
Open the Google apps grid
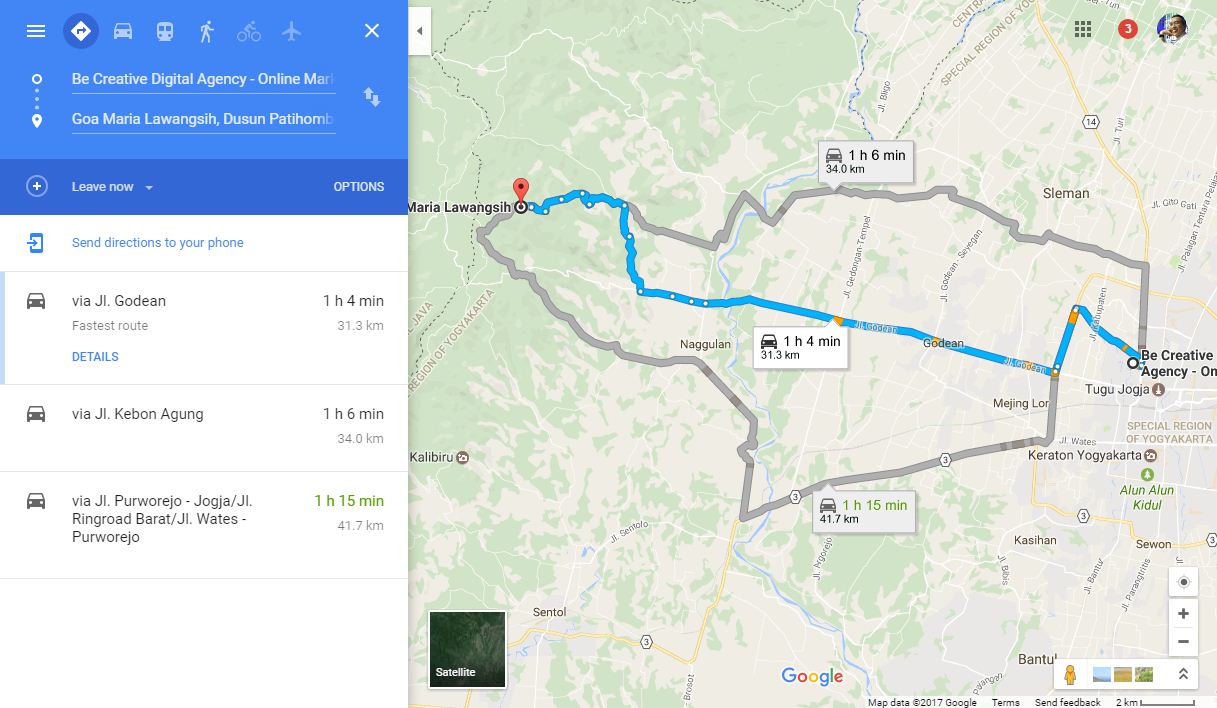click(1082, 29)
